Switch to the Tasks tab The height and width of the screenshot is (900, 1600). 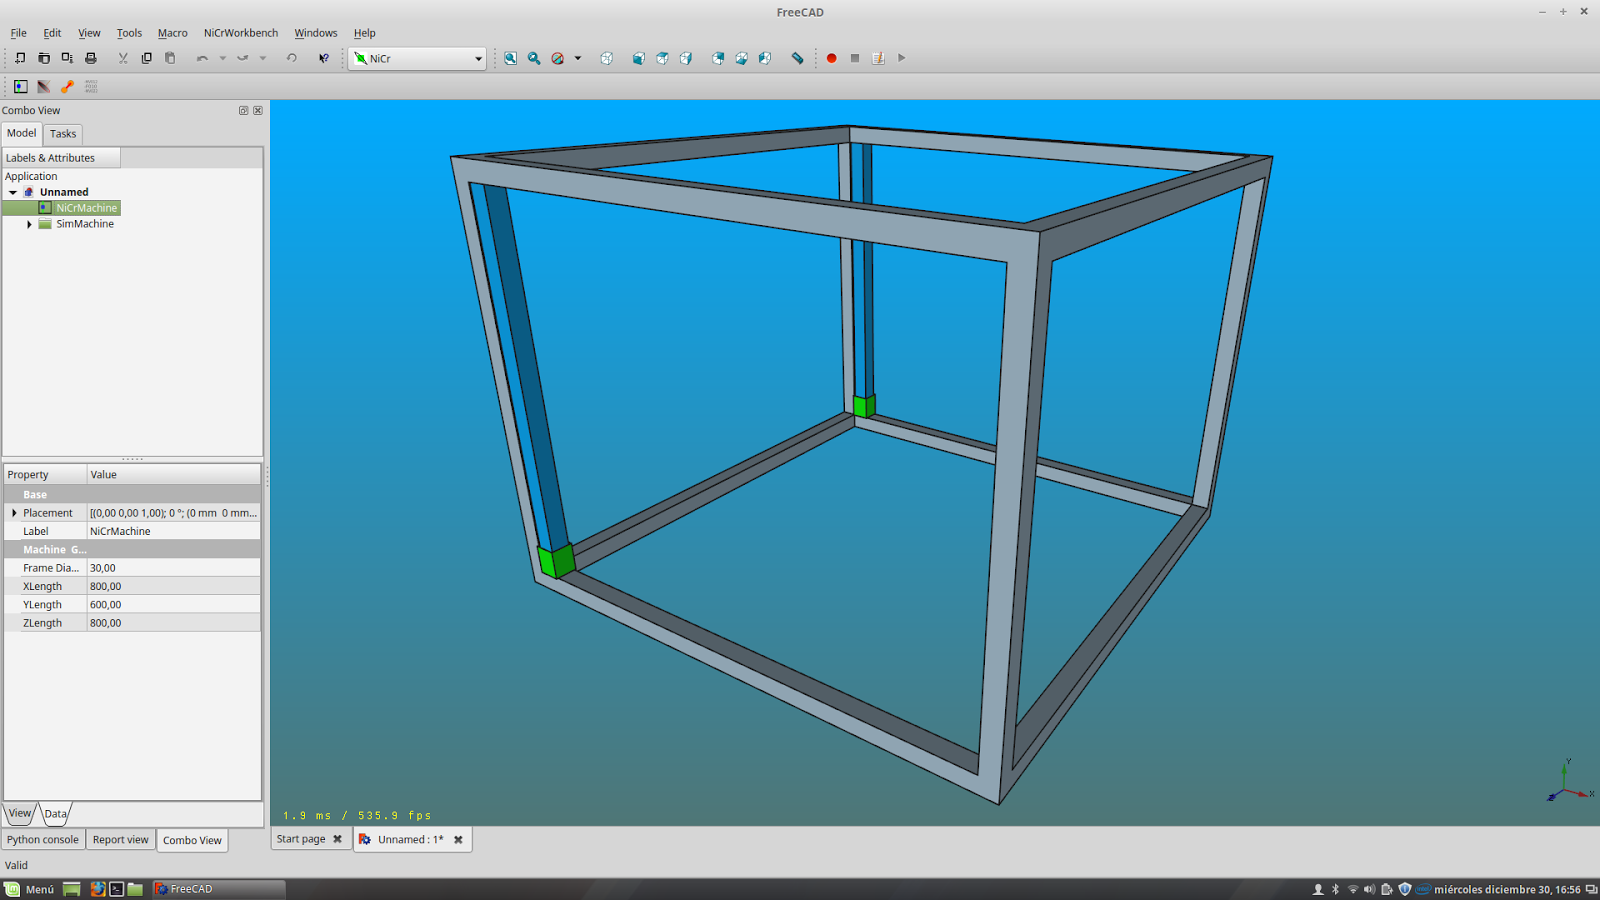coord(62,133)
